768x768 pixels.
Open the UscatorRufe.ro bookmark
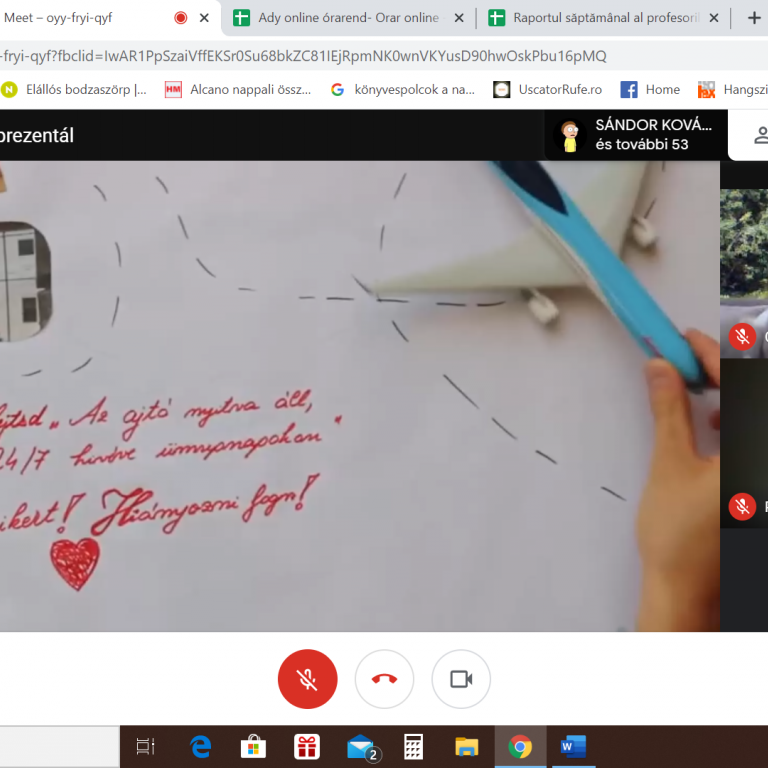[x=548, y=89]
